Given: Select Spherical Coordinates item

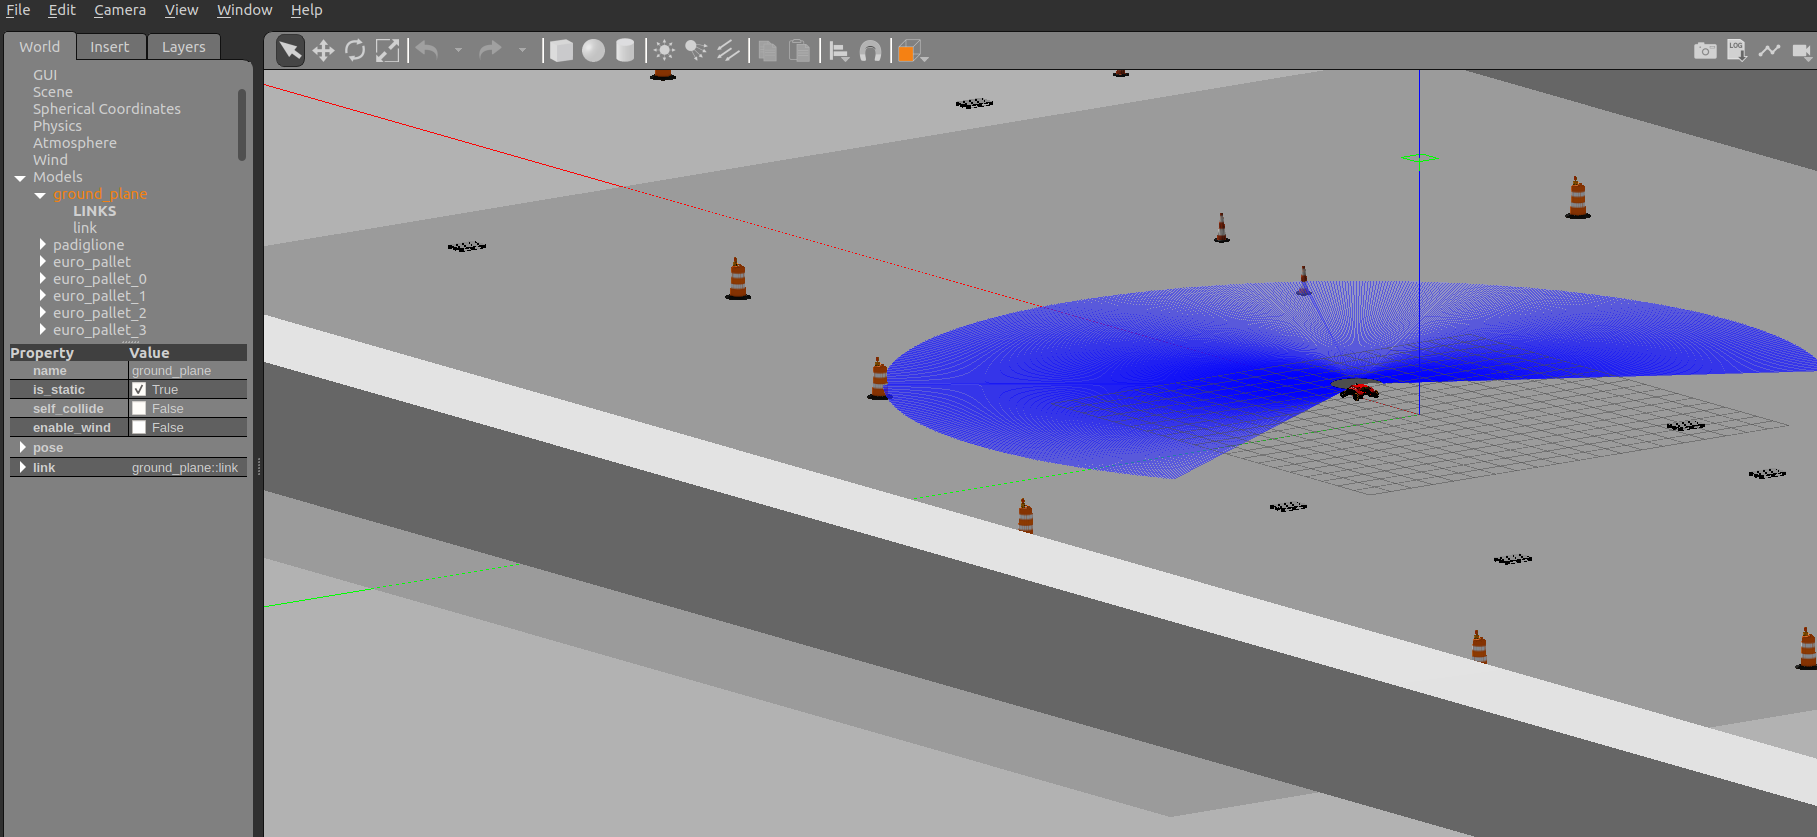Looking at the screenshot, I should coord(107,109).
